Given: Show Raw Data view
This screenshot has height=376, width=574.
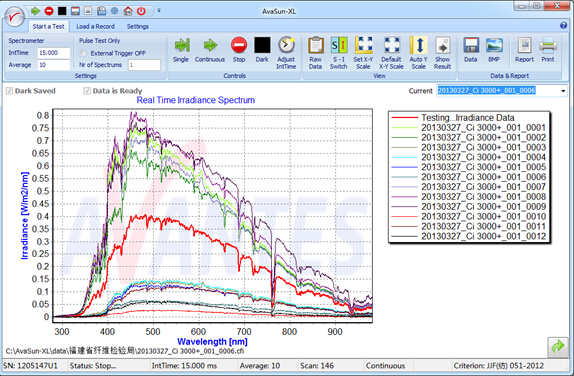Looking at the screenshot, I should [315, 53].
